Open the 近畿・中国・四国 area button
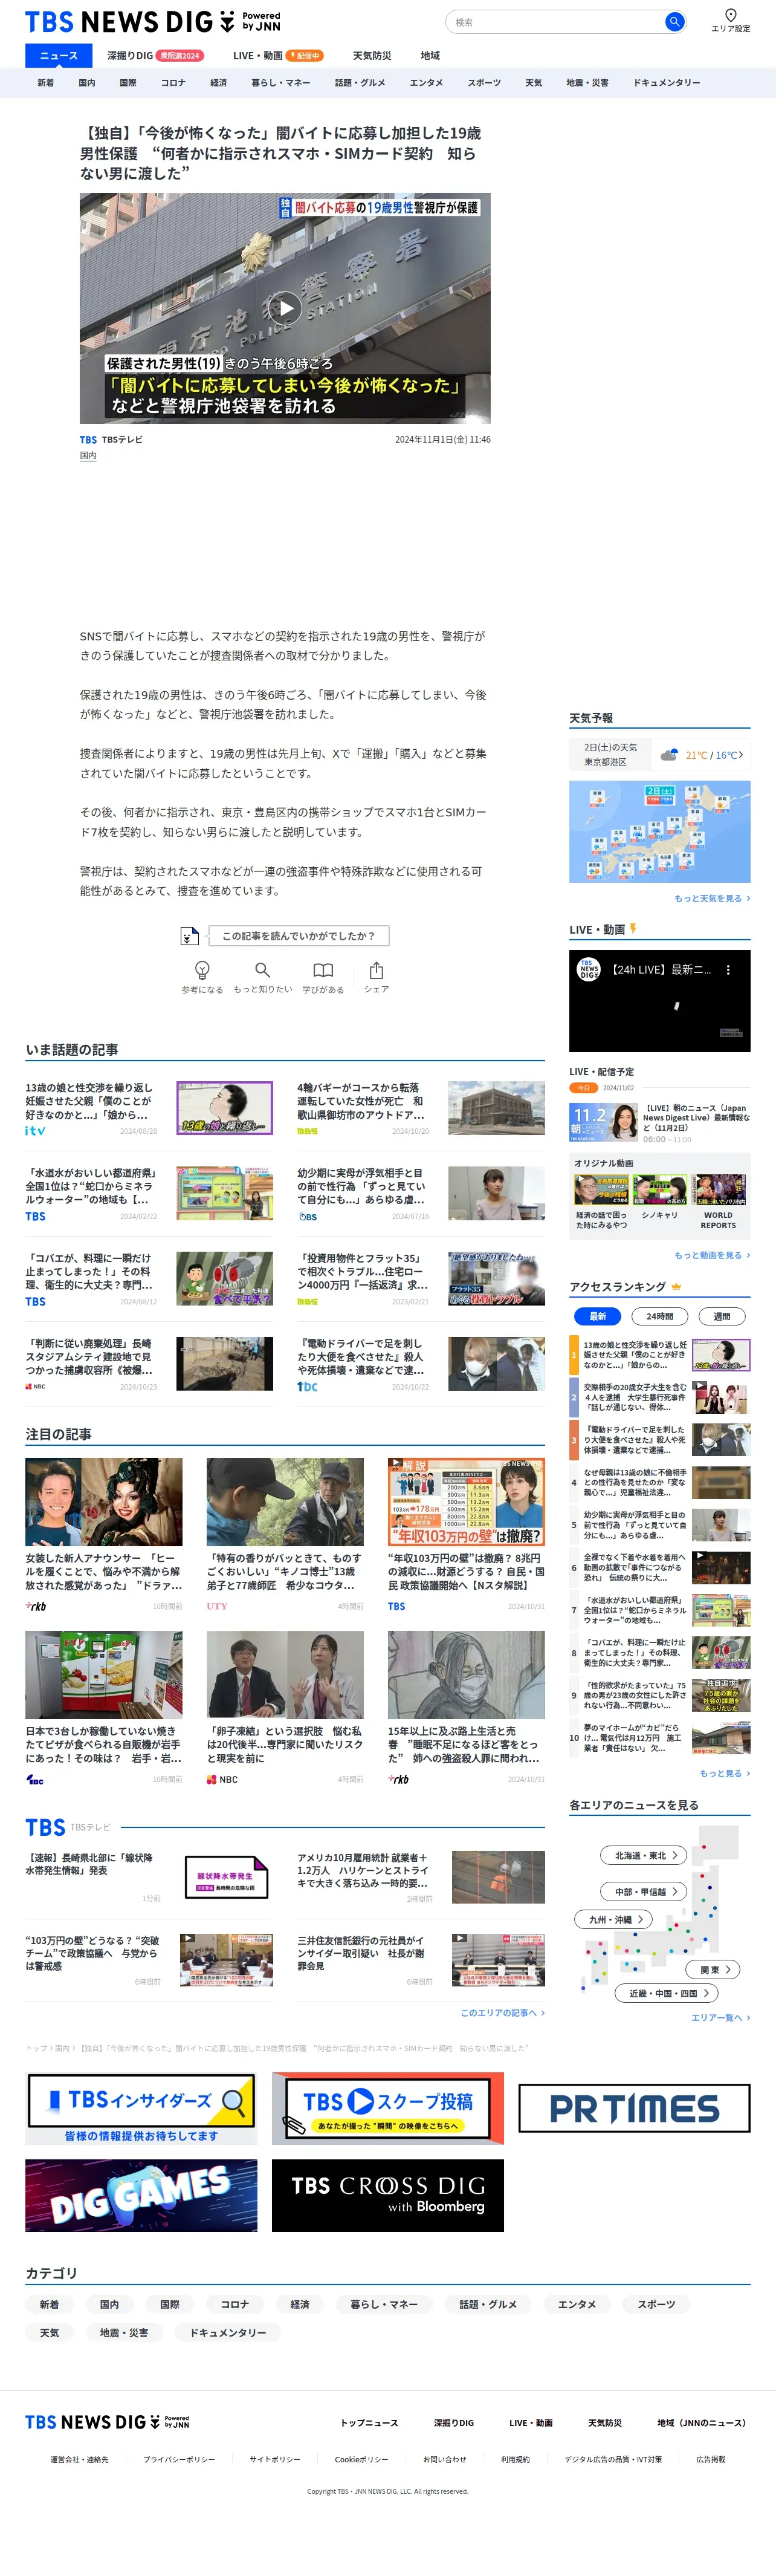This screenshot has height=2576, width=776. coord(667,1993)
